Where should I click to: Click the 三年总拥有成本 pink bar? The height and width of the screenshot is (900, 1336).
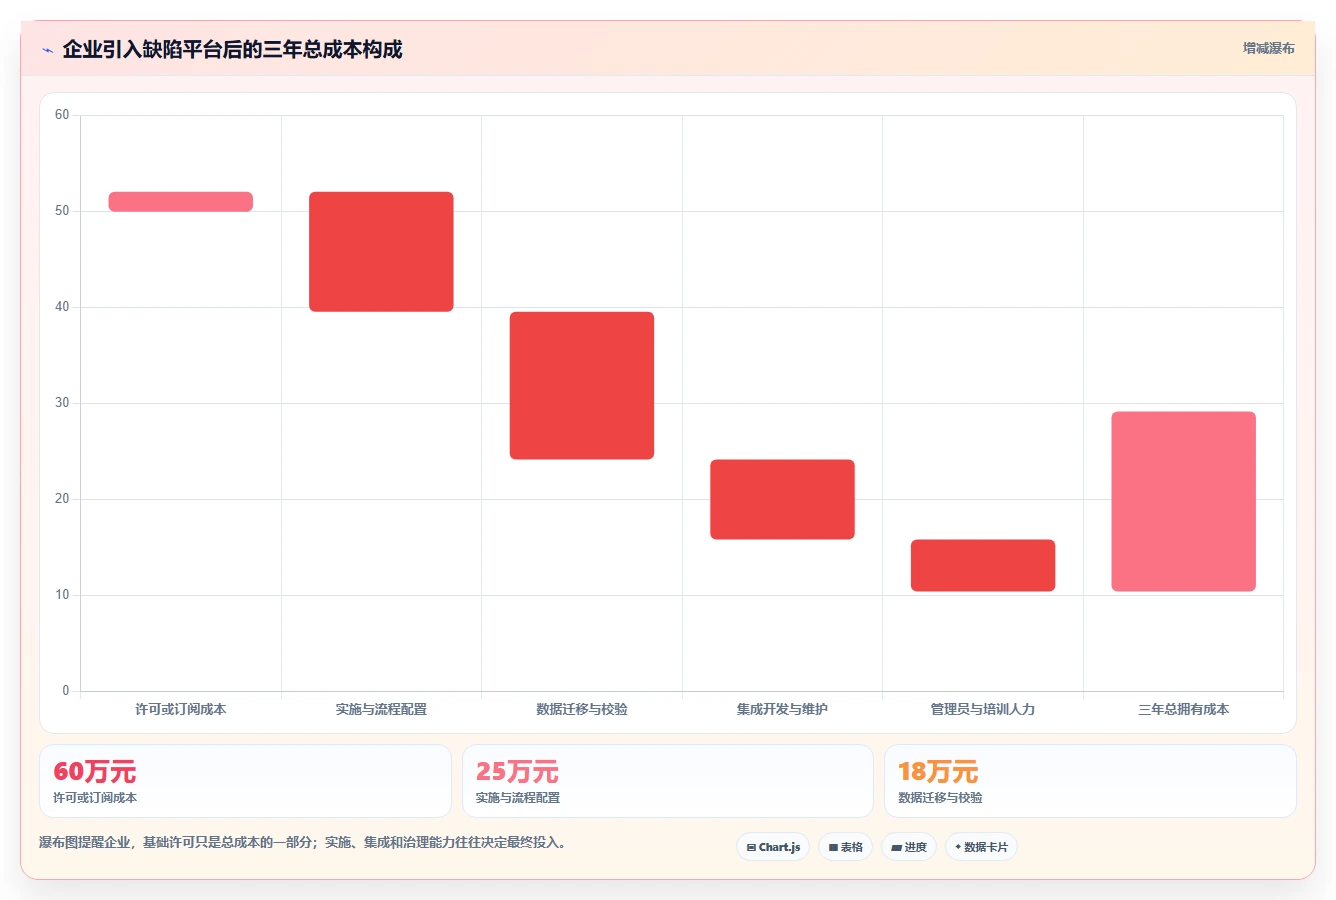pyautogui.click(x=1183, y=502)
